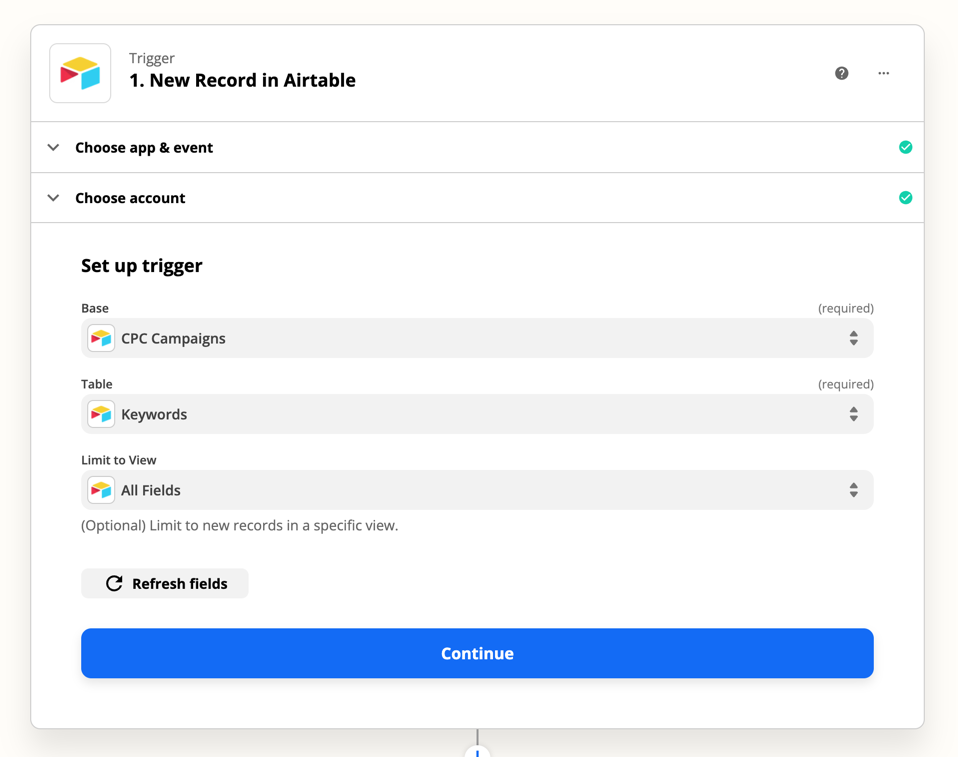The width and height of the screenshot is (958, 757).
Task: Click the Refresh fields button
Action: point(165,583)
